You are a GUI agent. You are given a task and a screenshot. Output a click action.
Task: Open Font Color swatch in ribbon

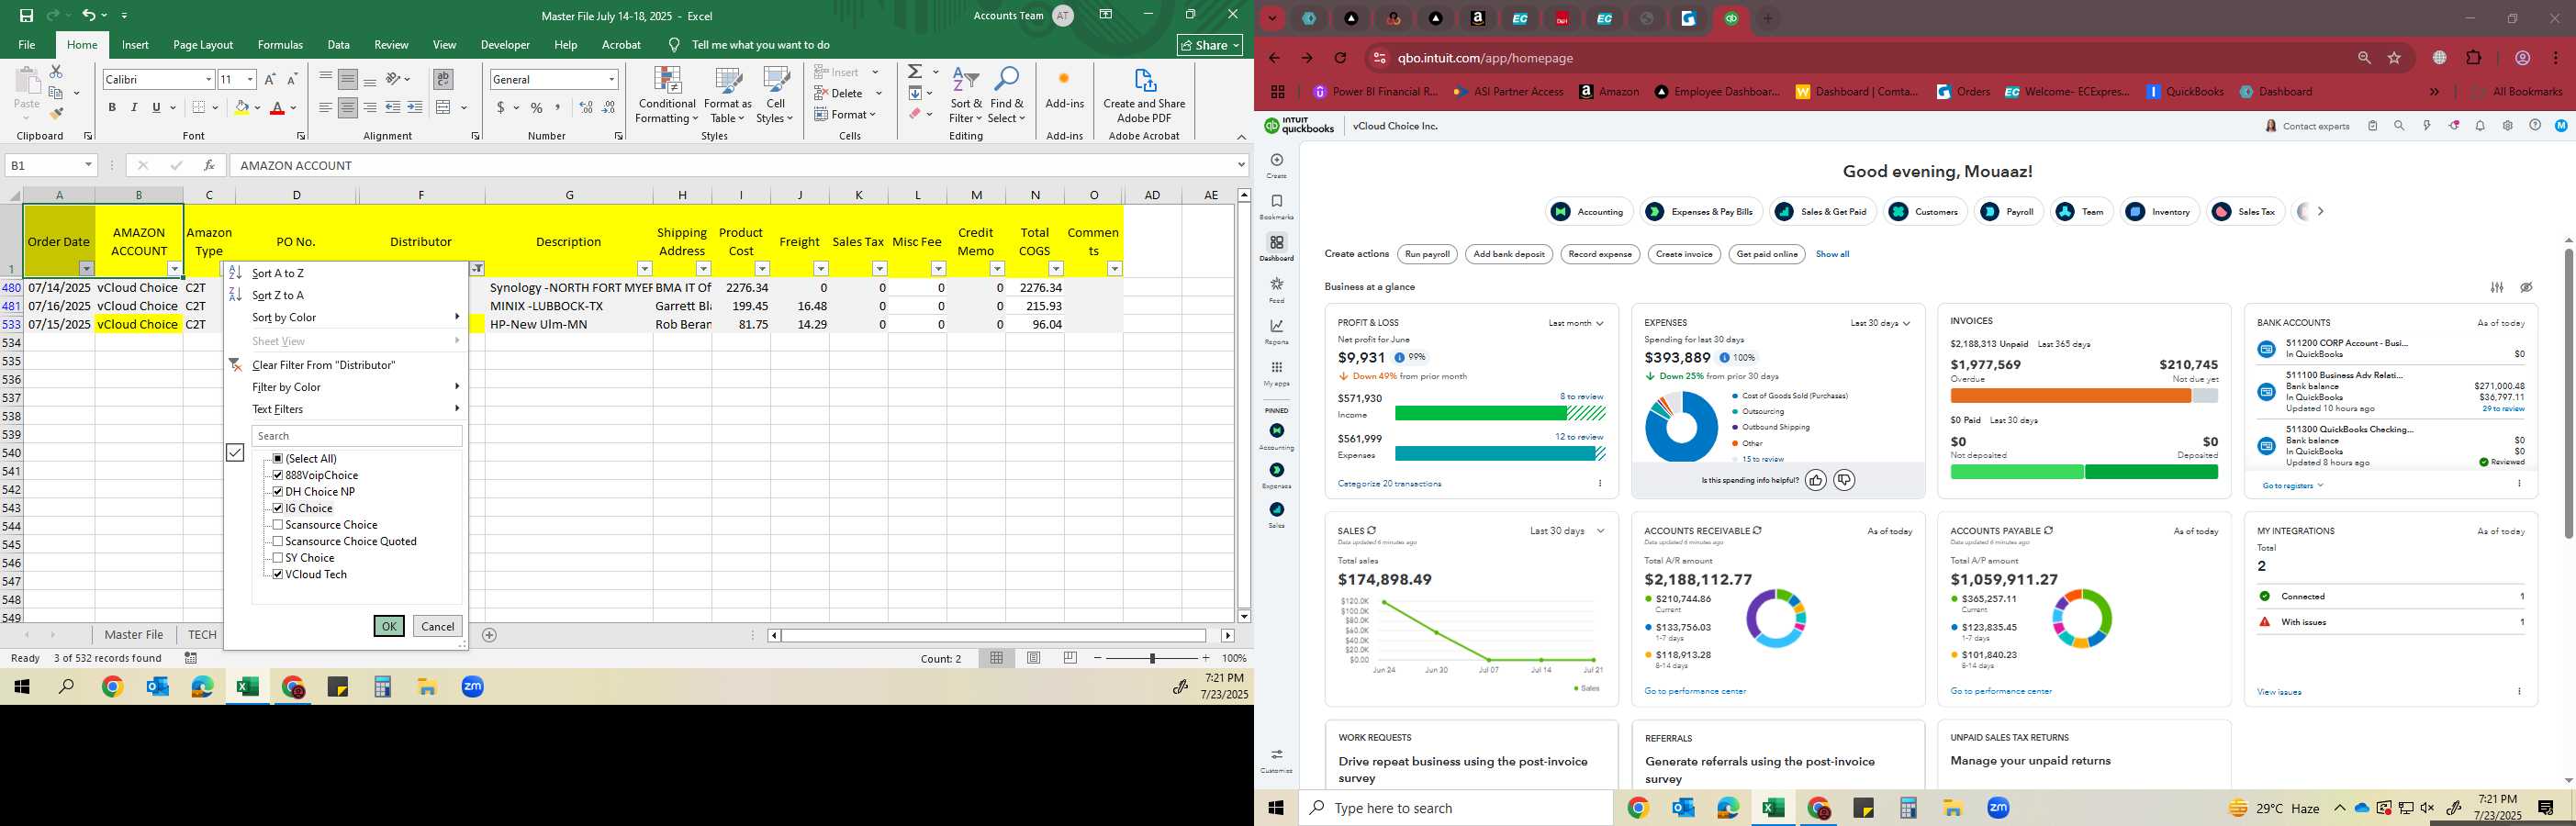pyautogui.click(x=278, y=108)
